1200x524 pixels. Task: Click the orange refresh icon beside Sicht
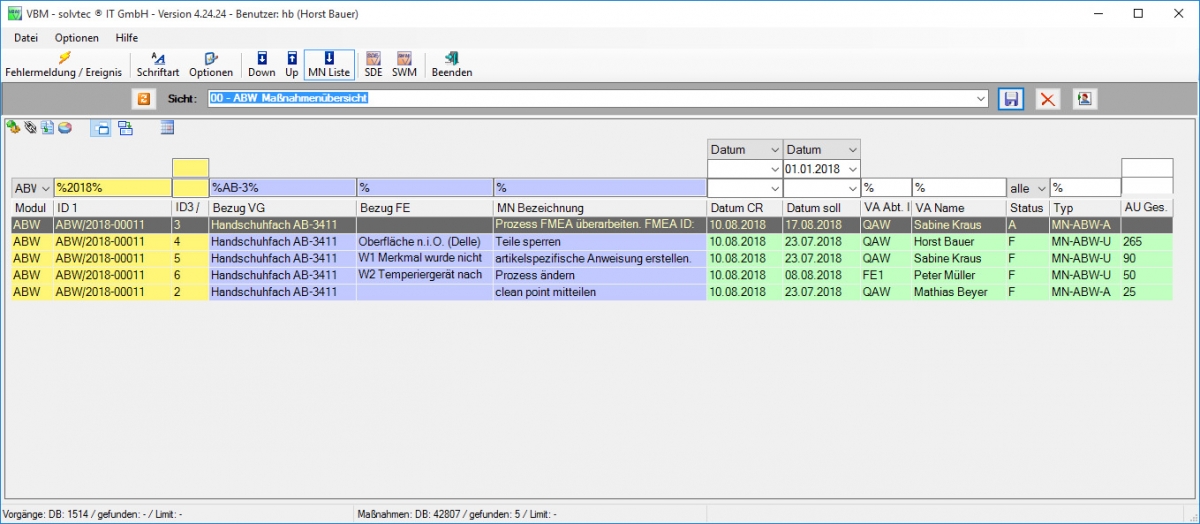[x=144, y=99]
